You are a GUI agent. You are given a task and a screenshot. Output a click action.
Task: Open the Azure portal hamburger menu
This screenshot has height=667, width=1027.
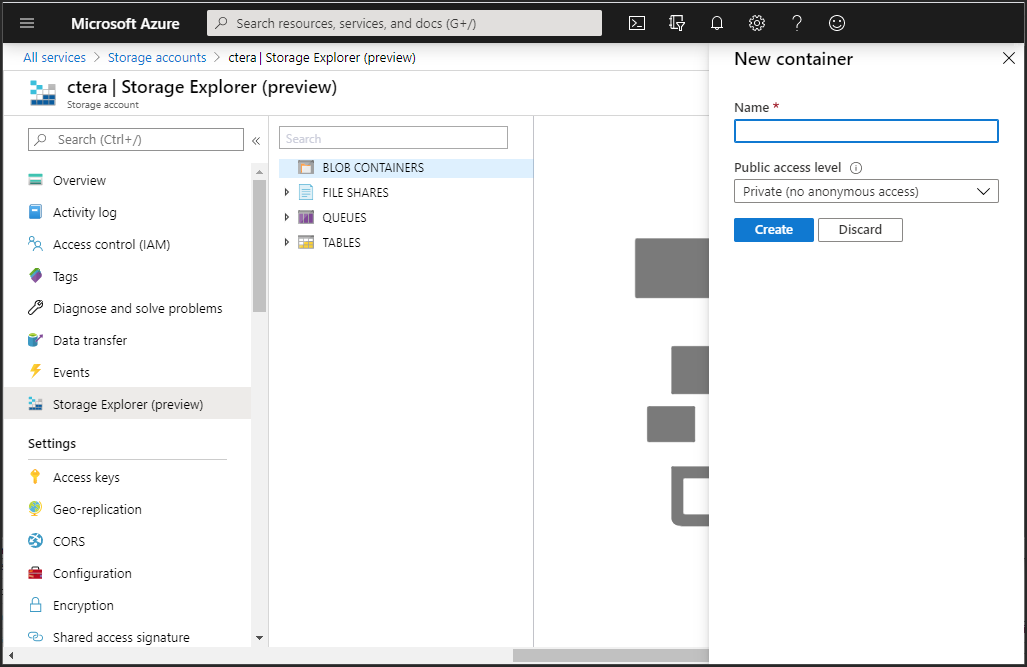(27, 24)
